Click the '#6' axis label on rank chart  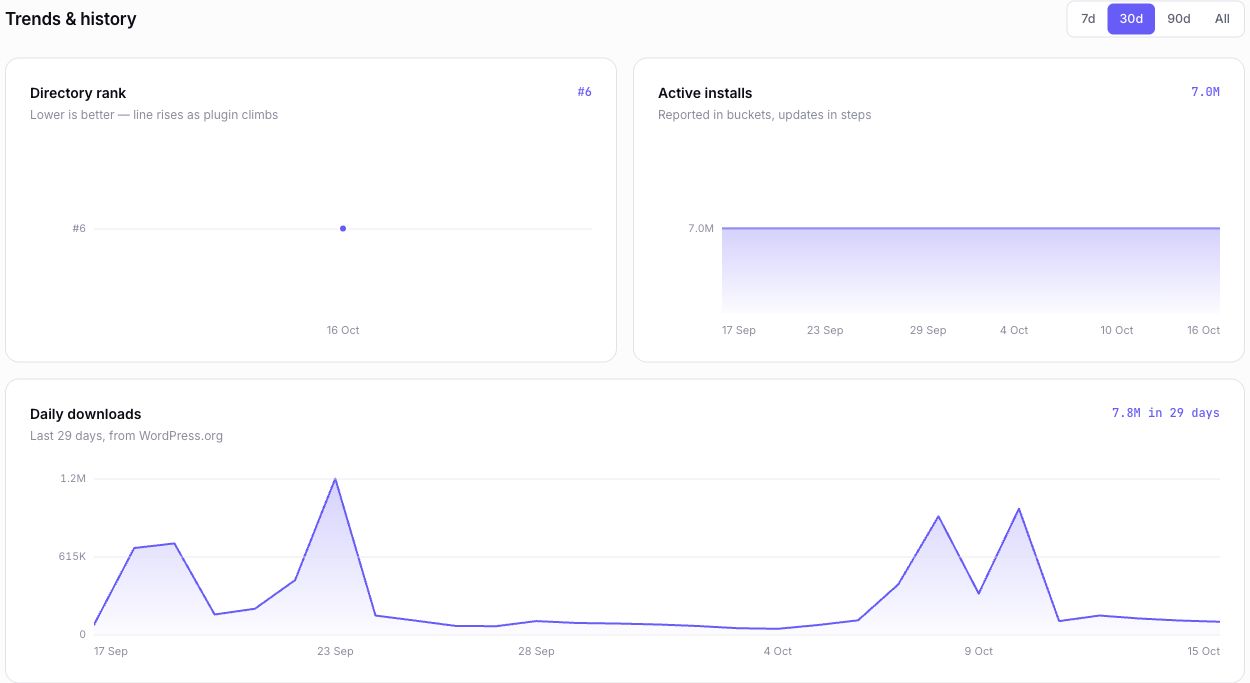pos(79,229)
